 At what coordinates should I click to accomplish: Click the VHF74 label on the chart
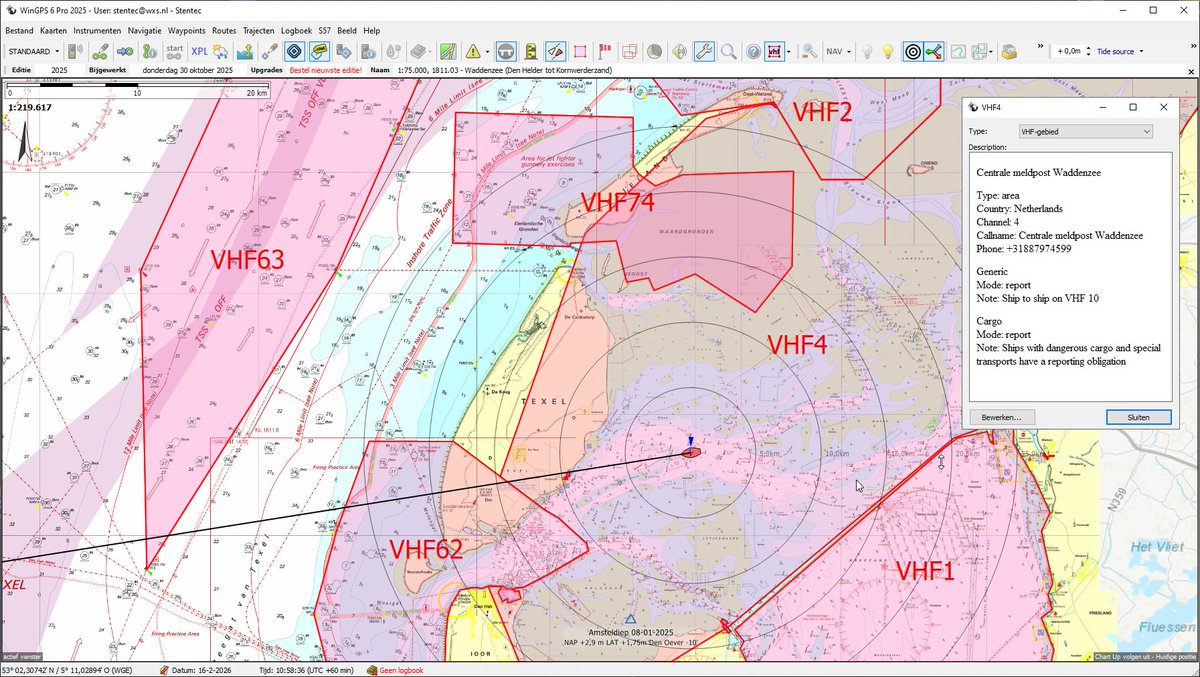617,202
